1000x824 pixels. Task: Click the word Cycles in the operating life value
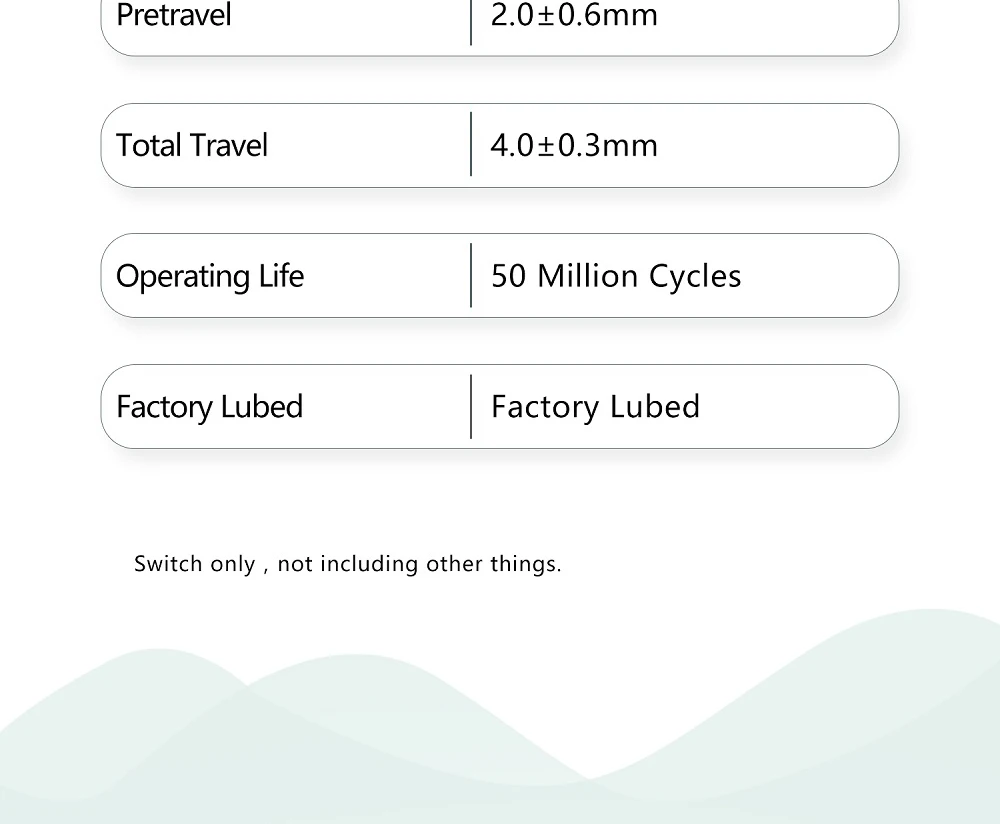pos(695,277)
